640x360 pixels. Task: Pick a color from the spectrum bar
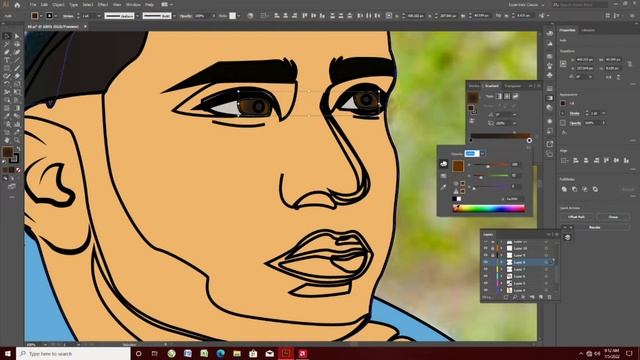click(x=489, y=209)
